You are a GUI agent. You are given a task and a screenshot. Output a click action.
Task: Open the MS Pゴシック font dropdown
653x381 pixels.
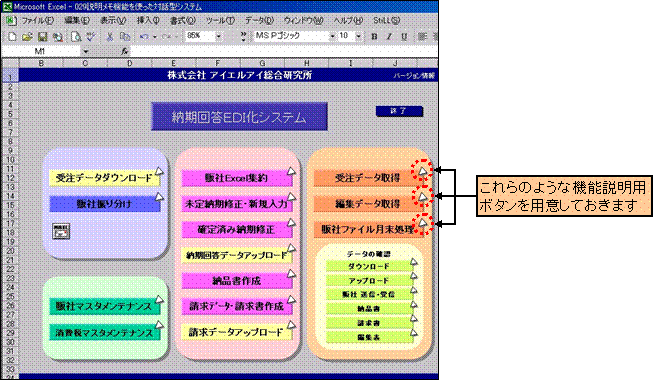coord(332,37)
